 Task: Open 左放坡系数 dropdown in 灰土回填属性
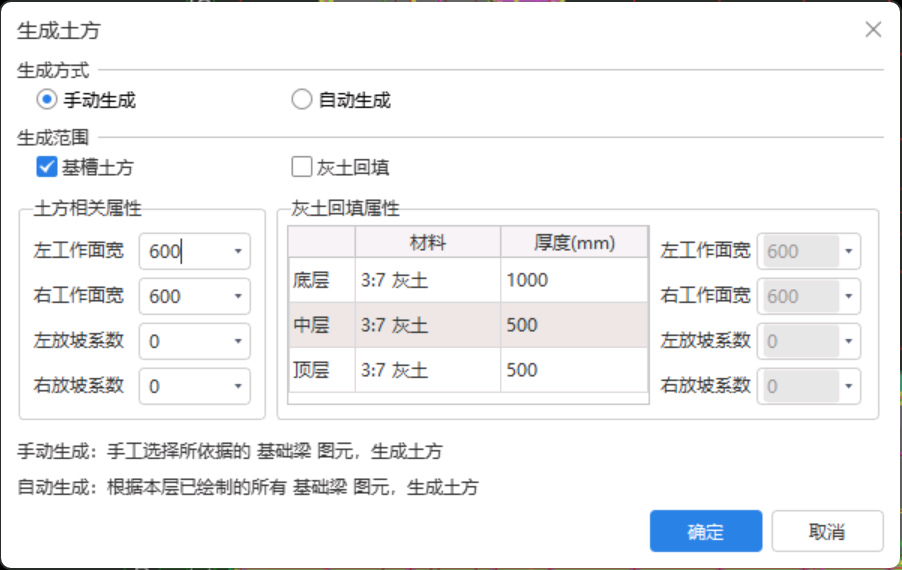pos(849,341)
